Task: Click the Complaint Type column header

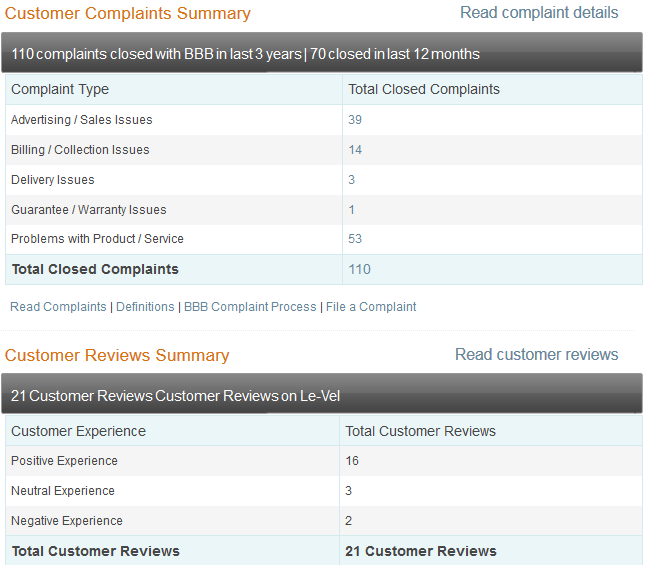Action: coord(60,90)
